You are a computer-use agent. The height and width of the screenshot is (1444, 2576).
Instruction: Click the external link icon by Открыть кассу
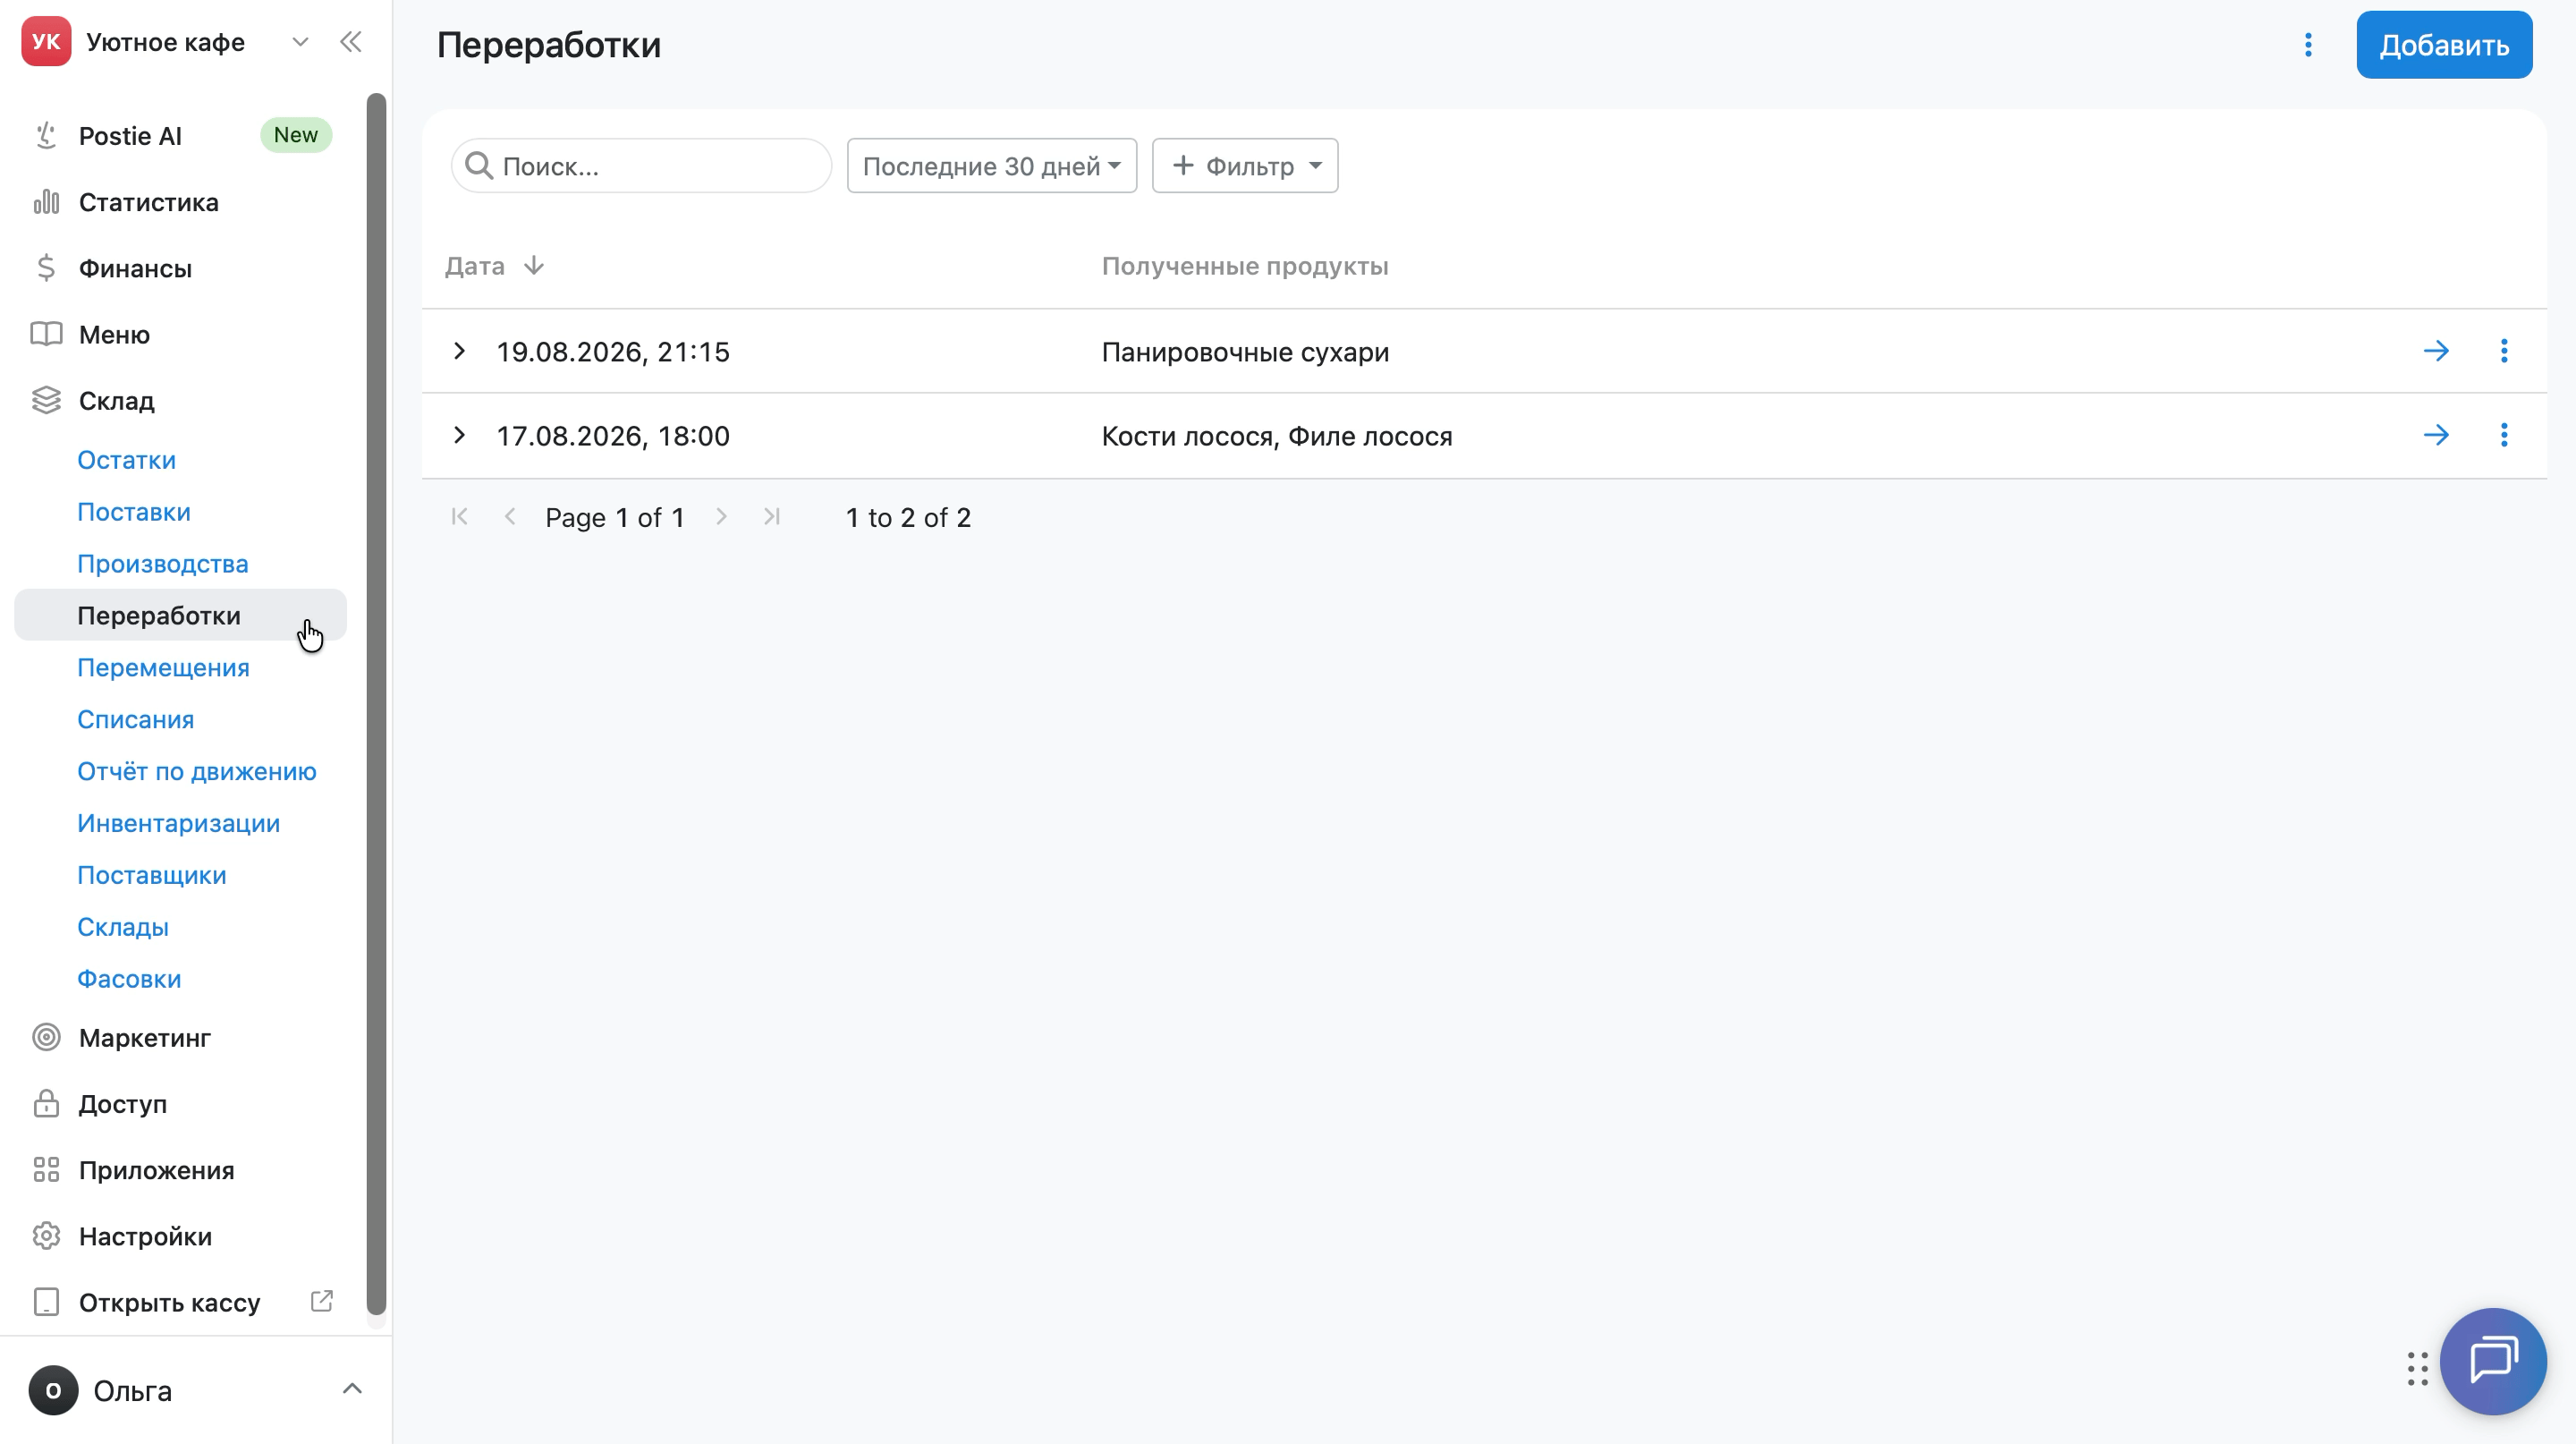pos(321,1301)
